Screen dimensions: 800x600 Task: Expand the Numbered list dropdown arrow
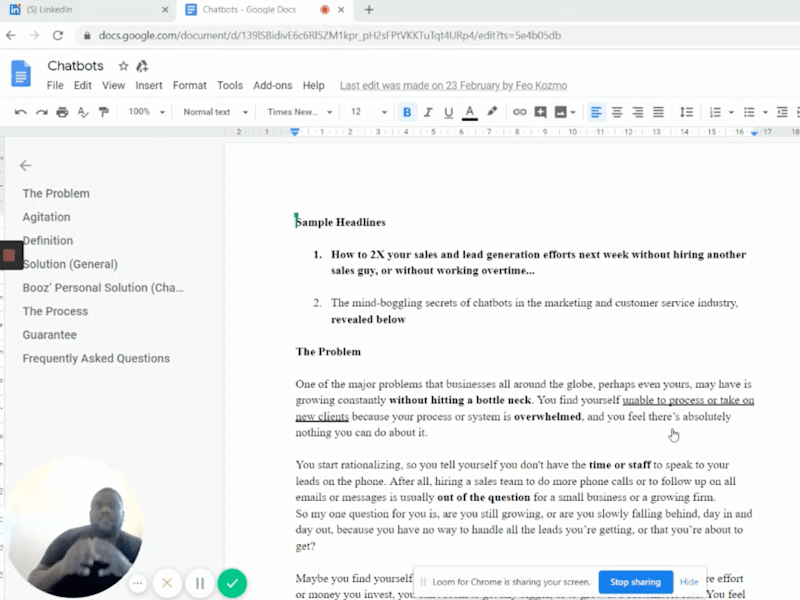[x=731, y=112]
